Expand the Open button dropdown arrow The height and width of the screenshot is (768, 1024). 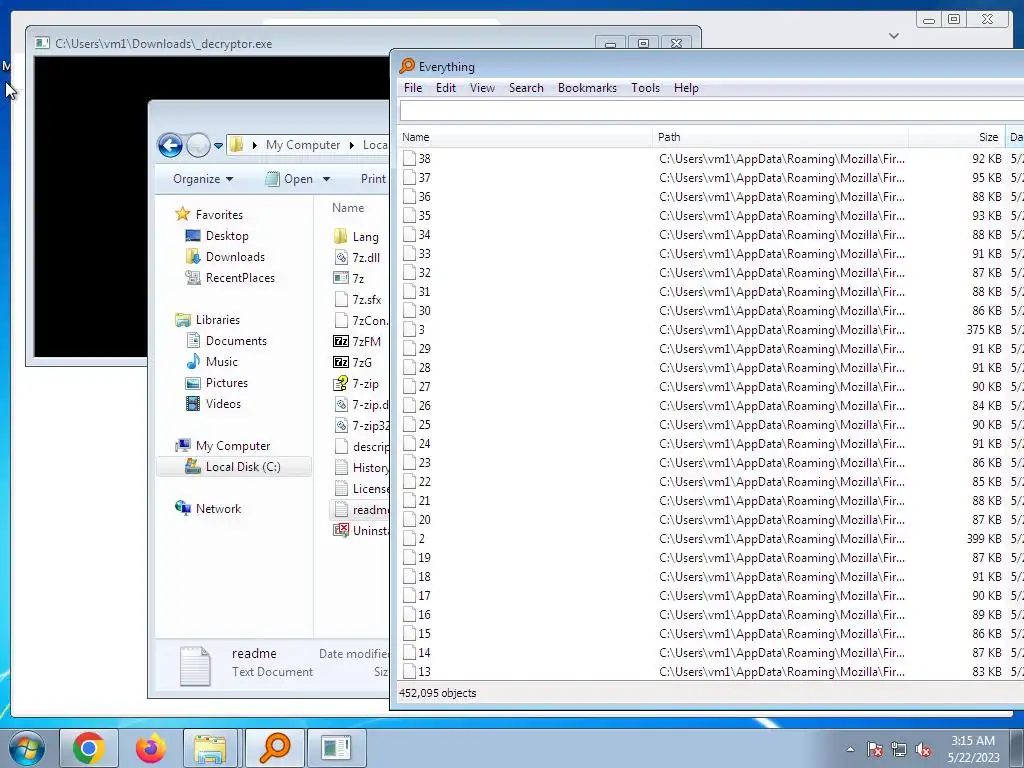(x=327, y=179)
